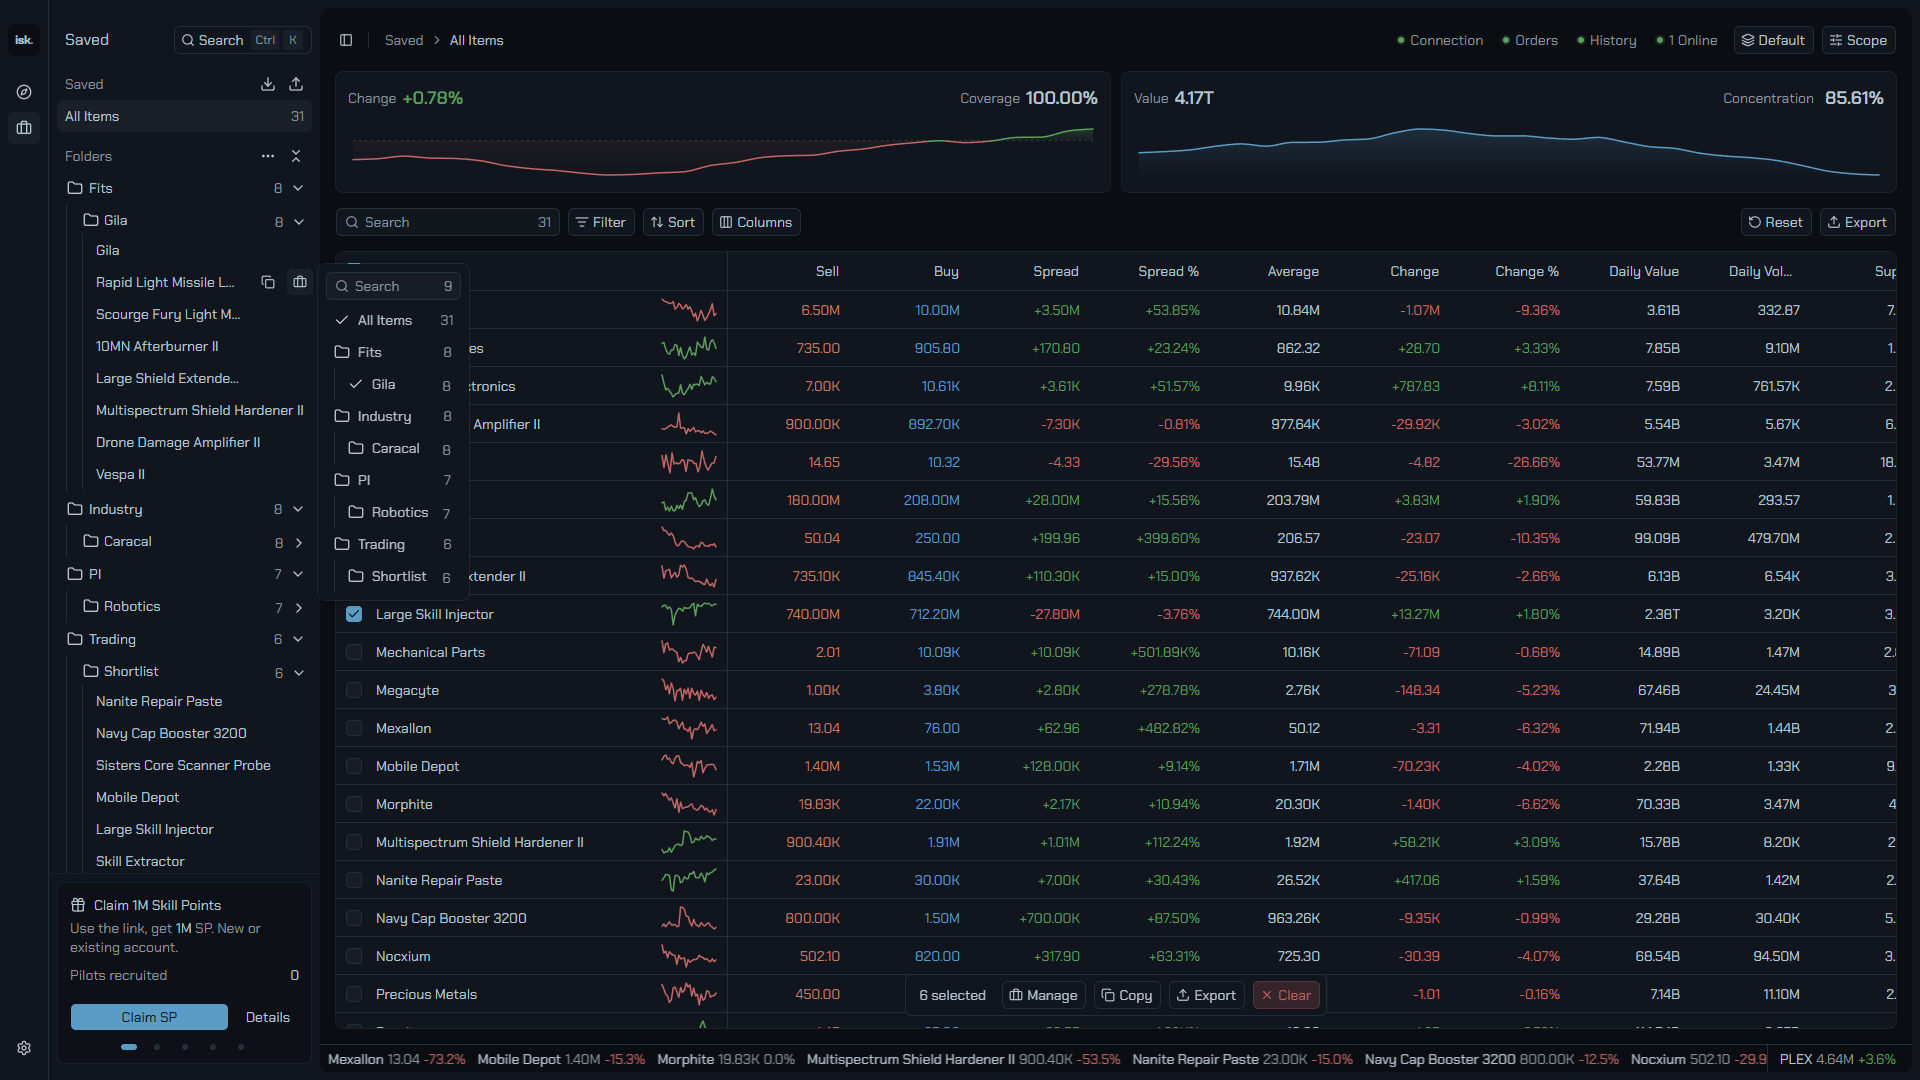Select All Items in the popup folder list
This screenshot has width=1920, height=1080.
[394, 320]
